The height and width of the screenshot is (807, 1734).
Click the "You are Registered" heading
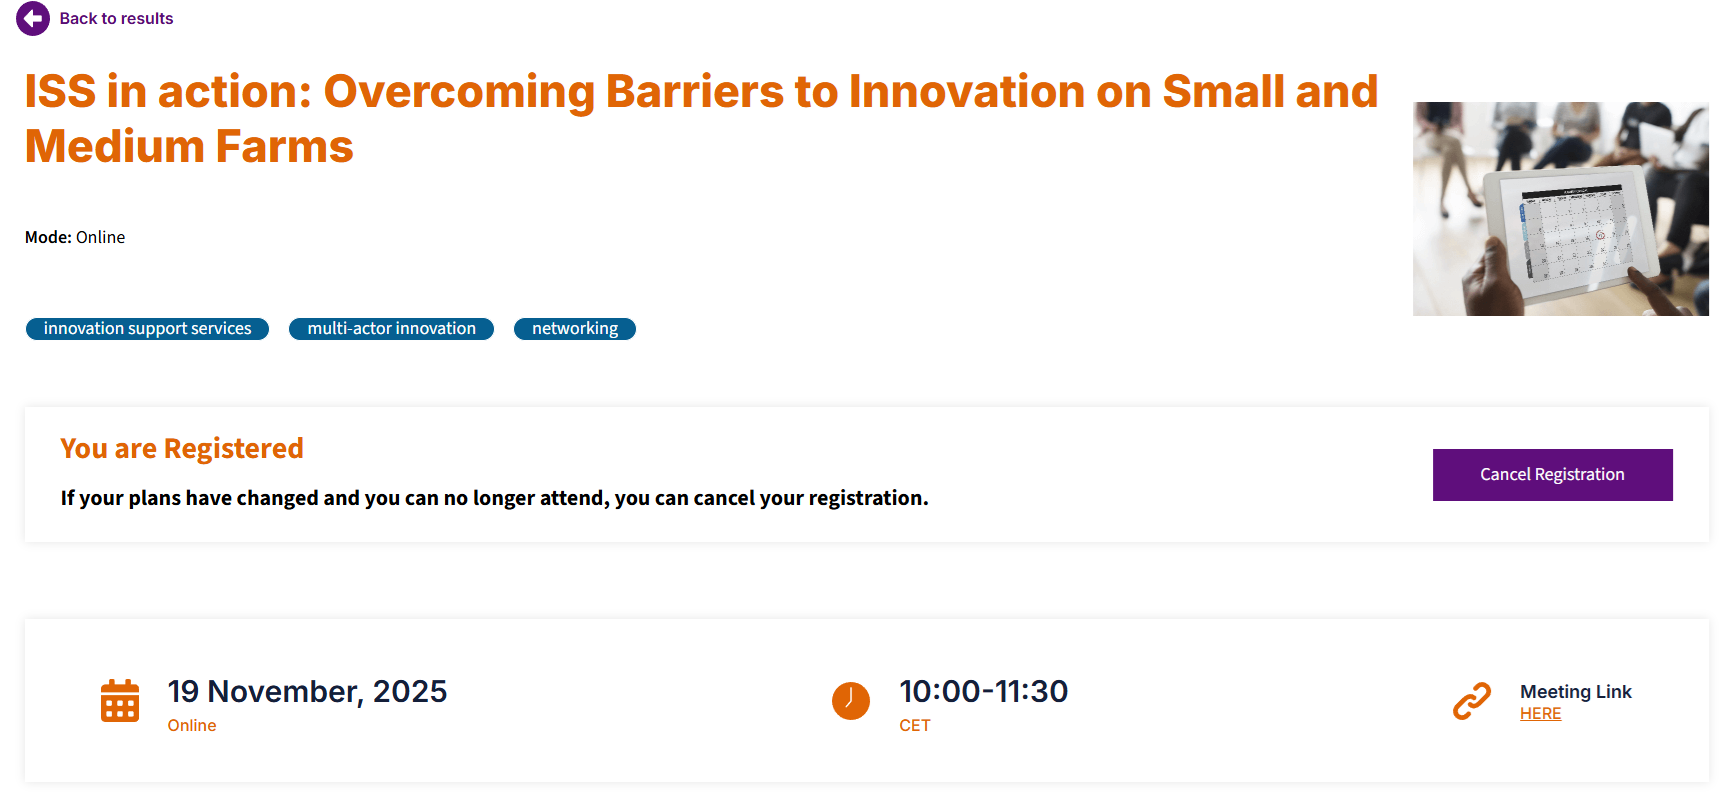point(182,448)
